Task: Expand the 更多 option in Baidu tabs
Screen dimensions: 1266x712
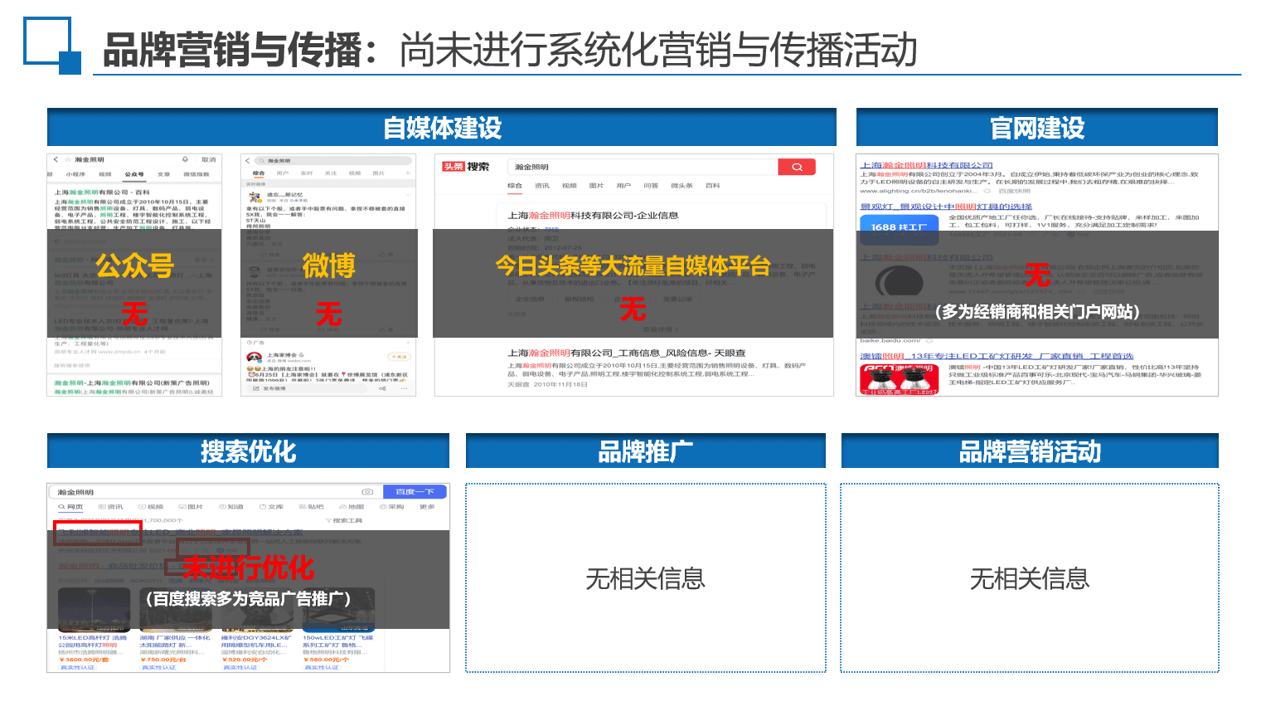Action: pyautogui.click(x=427, y=507)
